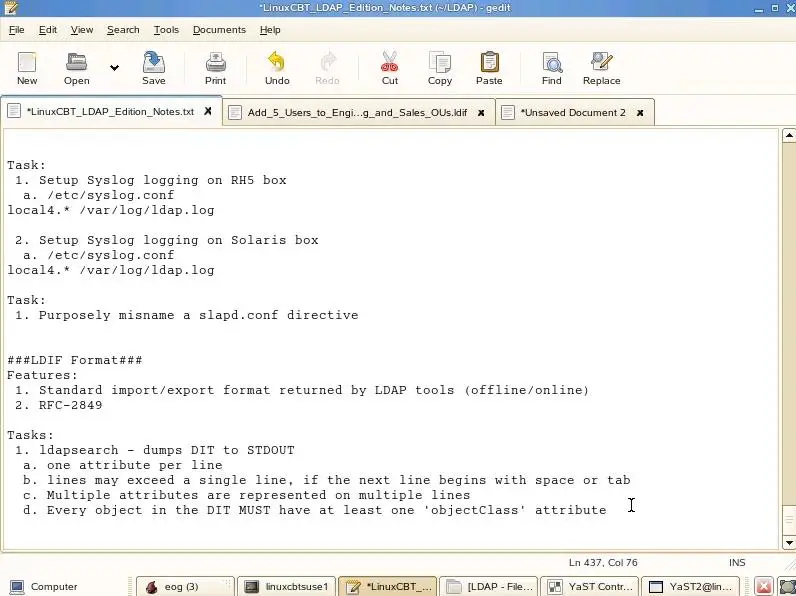Switch to the Add_5_Users ldif tab
The image size is (796, 596).
(357, 113)
